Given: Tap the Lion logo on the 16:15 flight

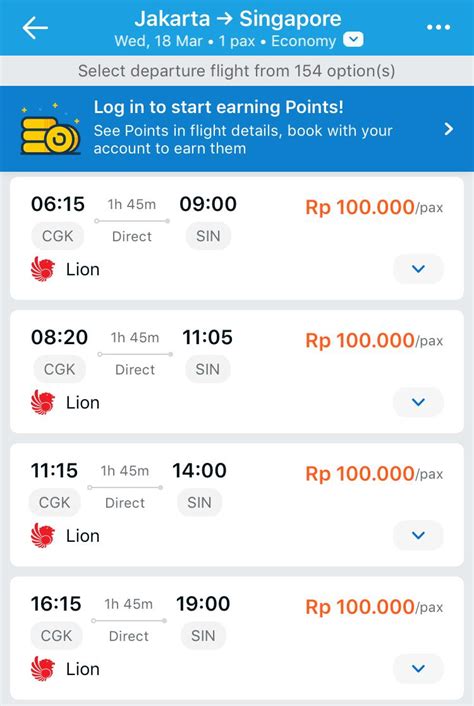Looking at the screenshot, I should (x=43, y=669).
